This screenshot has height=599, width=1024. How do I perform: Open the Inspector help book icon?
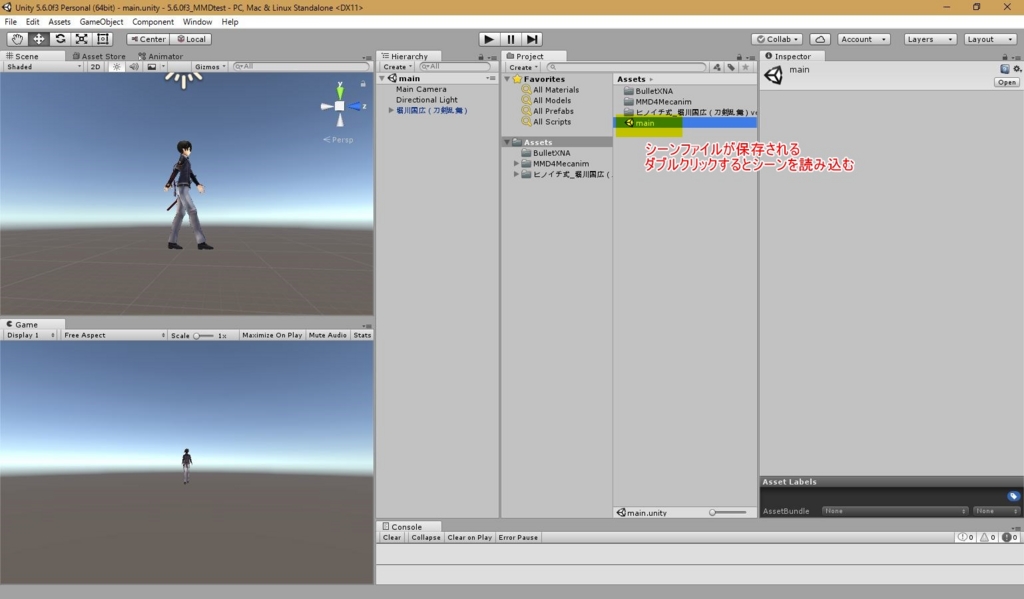coord(1004,69)
